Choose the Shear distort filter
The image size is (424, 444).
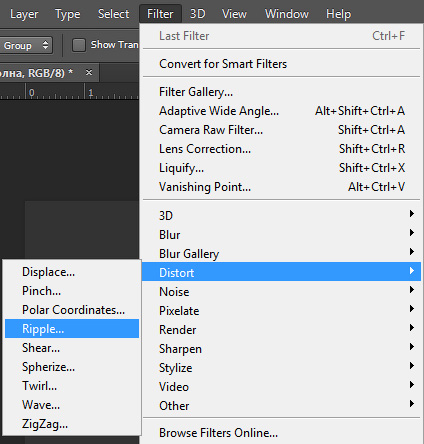click(72, 348)
